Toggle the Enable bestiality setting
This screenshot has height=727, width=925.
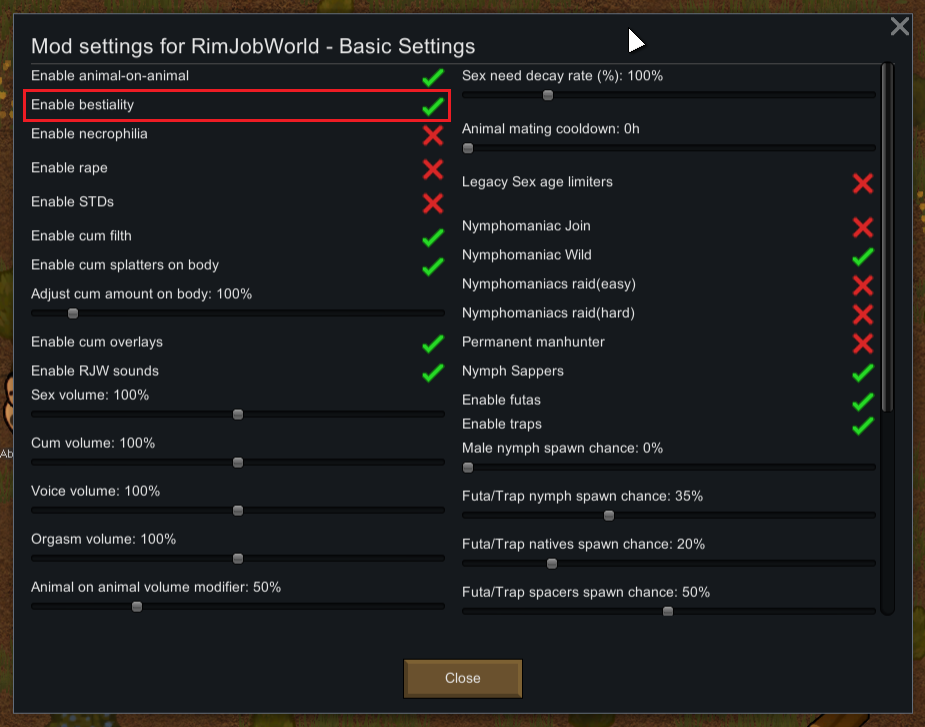click(x=432, y=105)
